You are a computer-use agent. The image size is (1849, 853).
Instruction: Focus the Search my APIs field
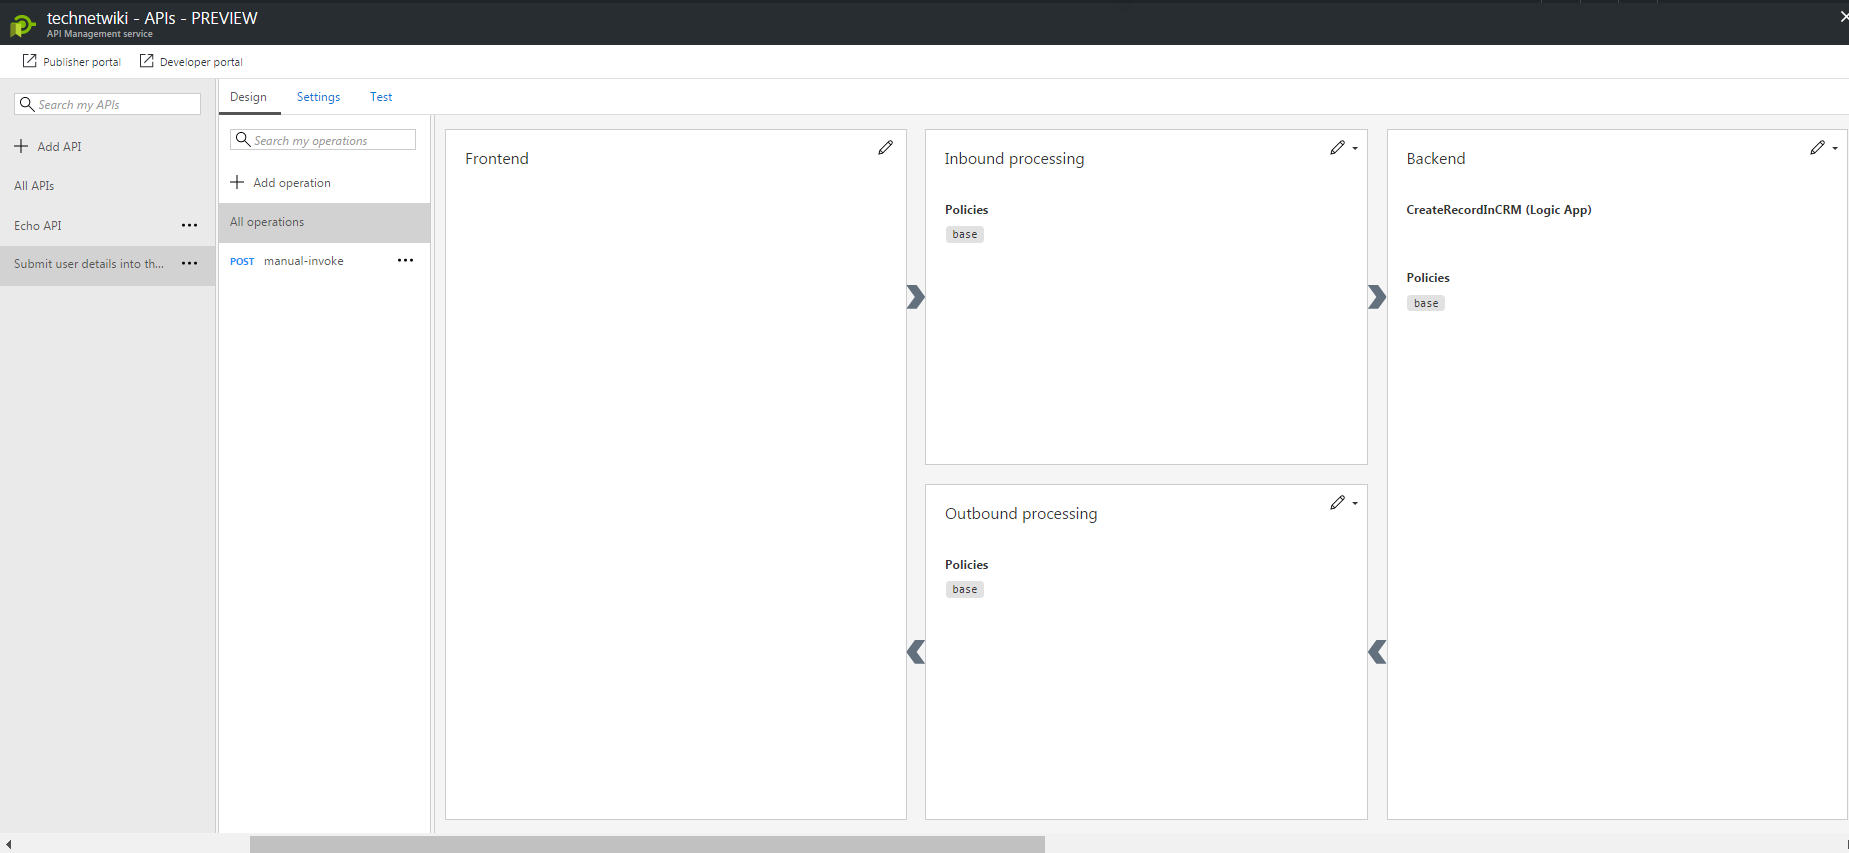107,104
